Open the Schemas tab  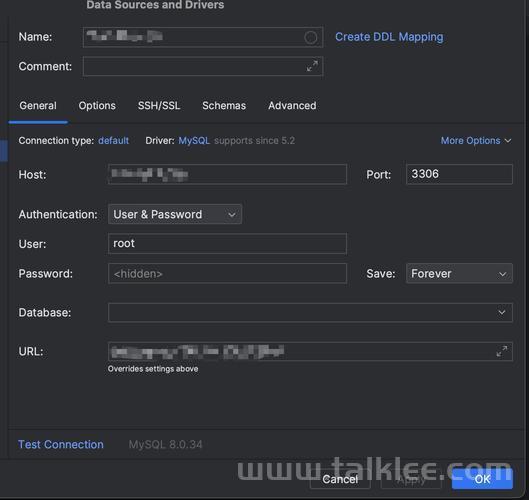pyautogui.click(x=224, y=106)
